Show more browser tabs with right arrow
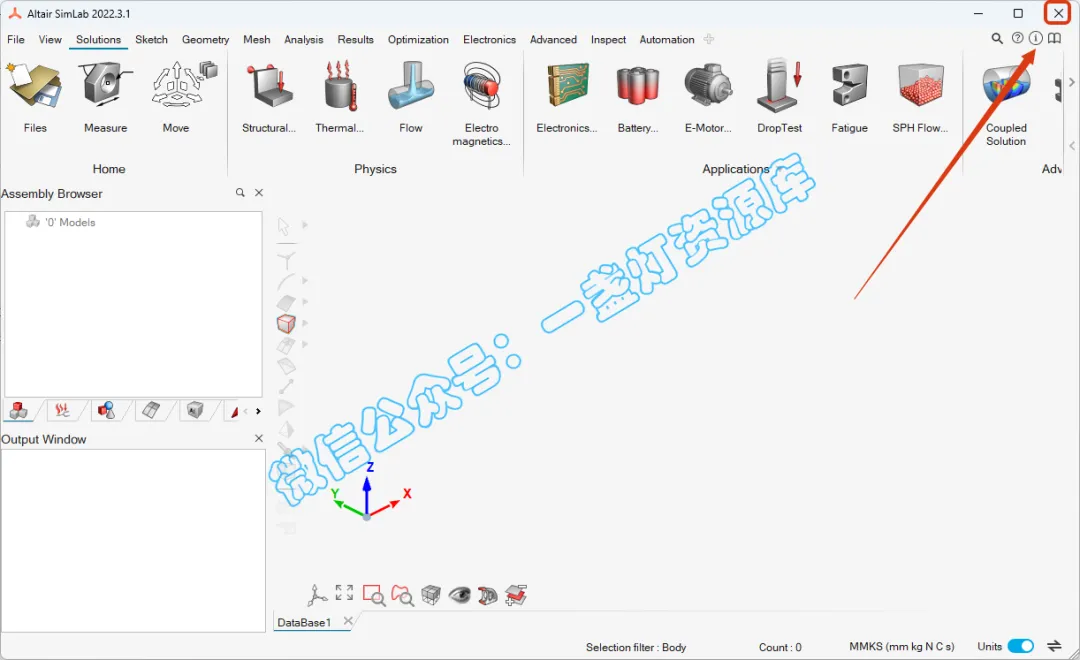1080x660 pixels. click(258, 411)
